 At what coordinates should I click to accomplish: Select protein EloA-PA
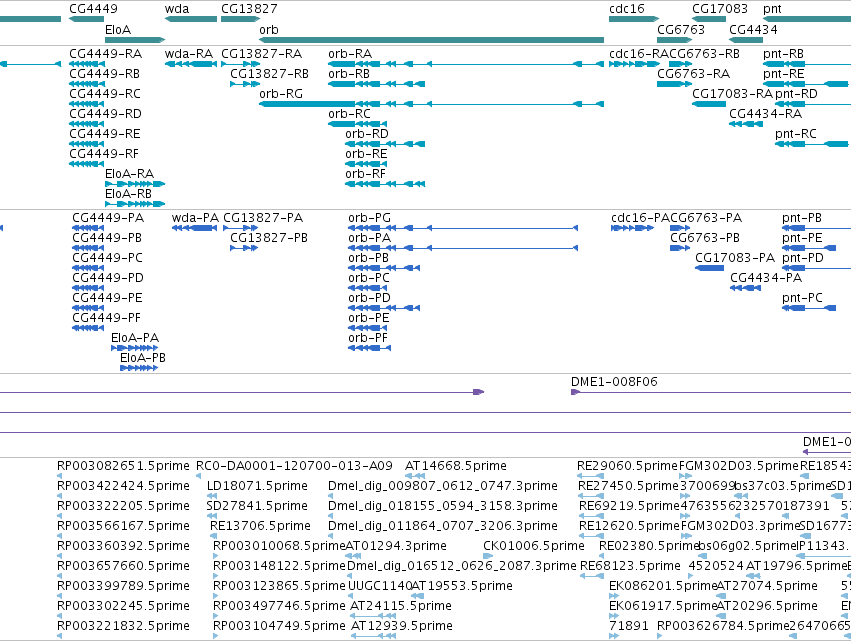(135, 338)
